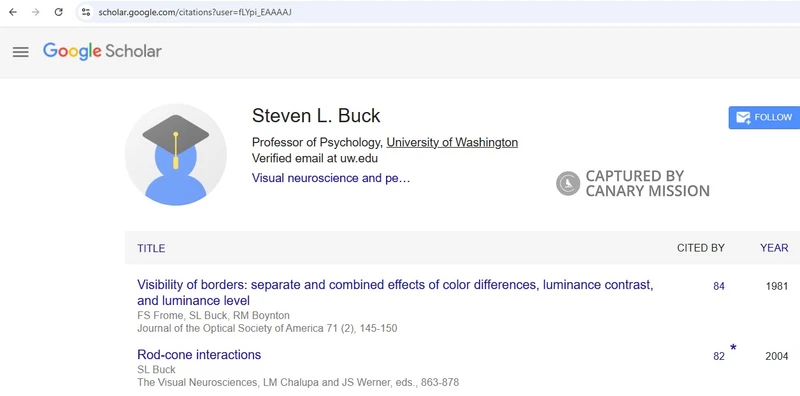View the 84 citations link
800x396 pixels.
click(x=719, y=286)
